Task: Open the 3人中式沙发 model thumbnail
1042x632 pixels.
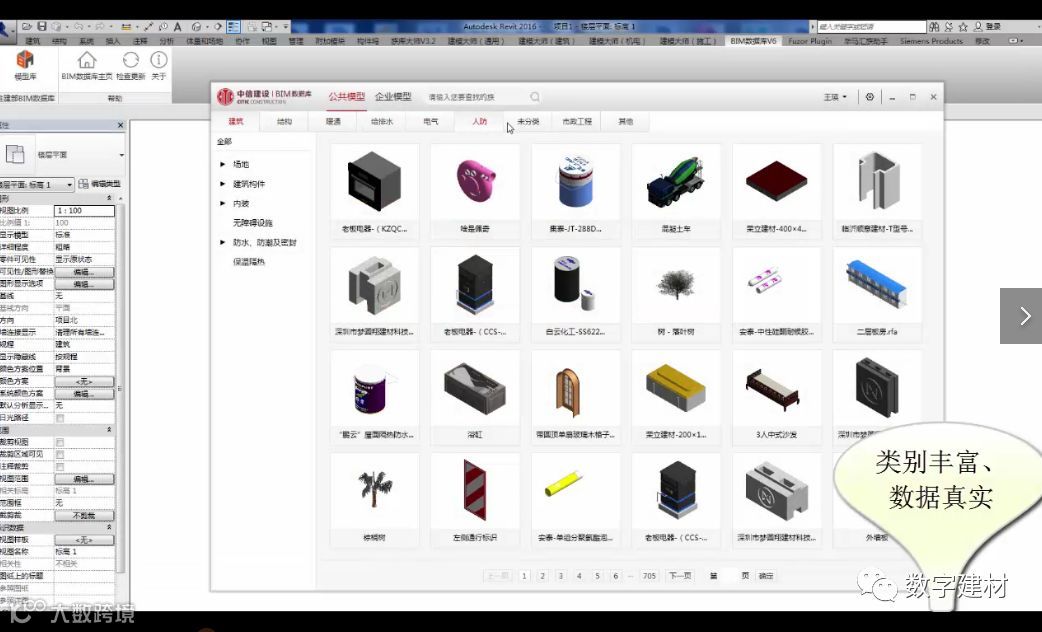Action: (x=776, y=388)
